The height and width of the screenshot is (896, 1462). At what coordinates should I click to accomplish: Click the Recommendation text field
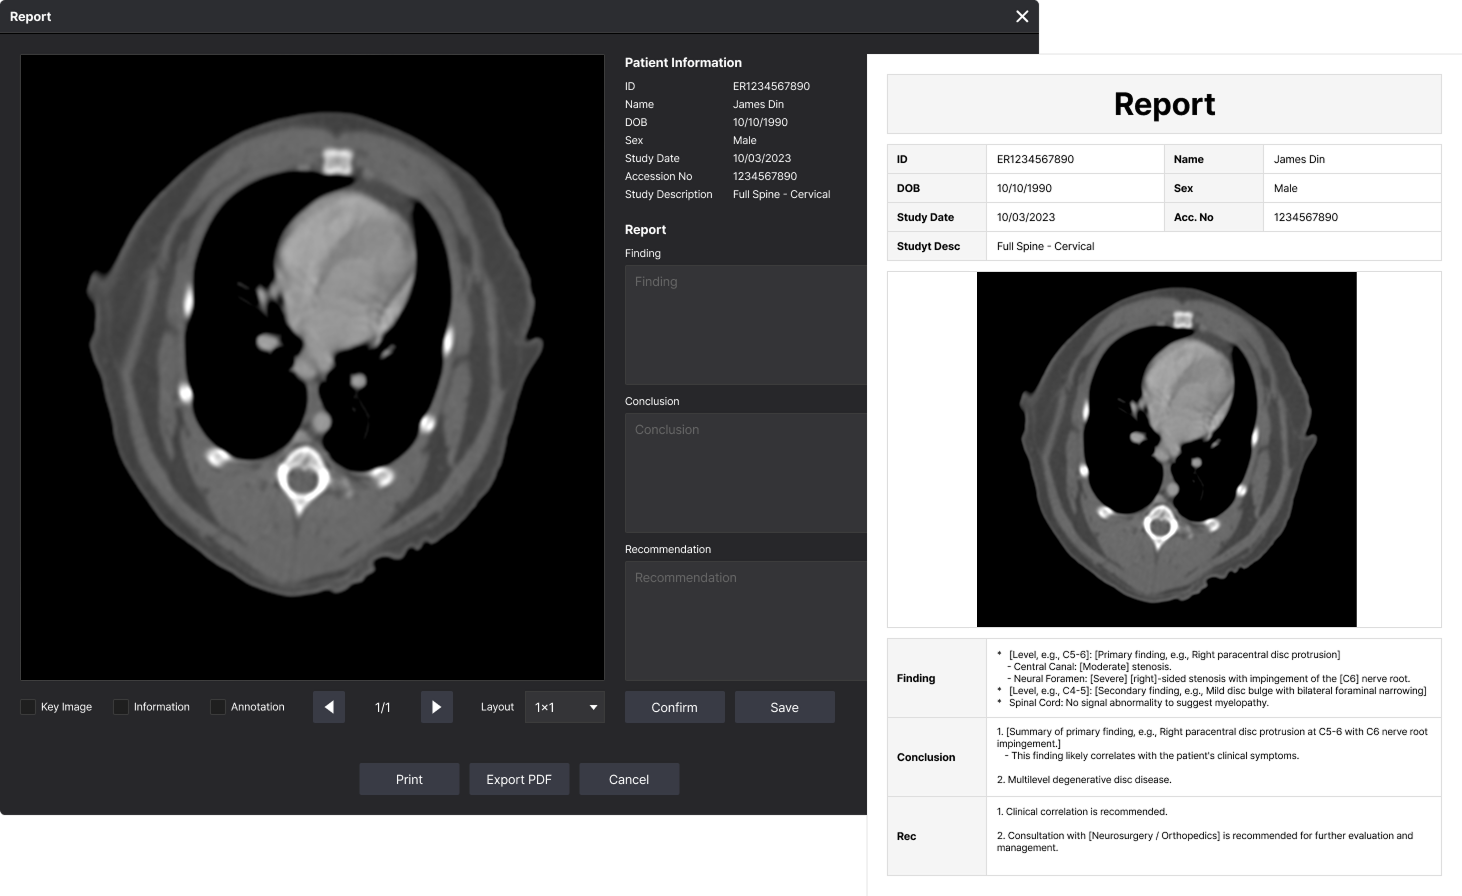pyautogui.click(x=745, y=620)
